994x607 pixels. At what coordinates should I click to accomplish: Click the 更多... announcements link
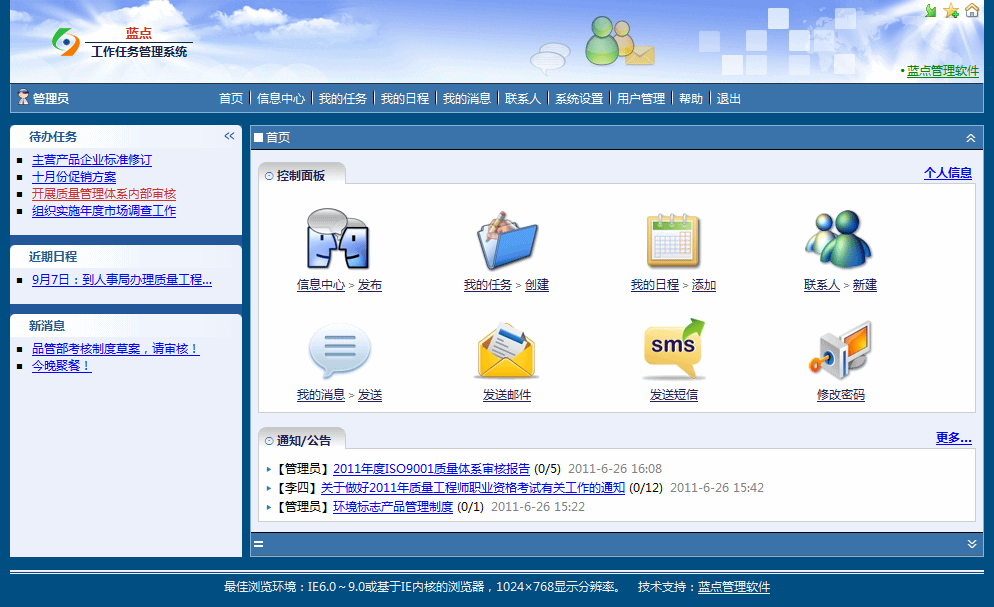point(953,438)
